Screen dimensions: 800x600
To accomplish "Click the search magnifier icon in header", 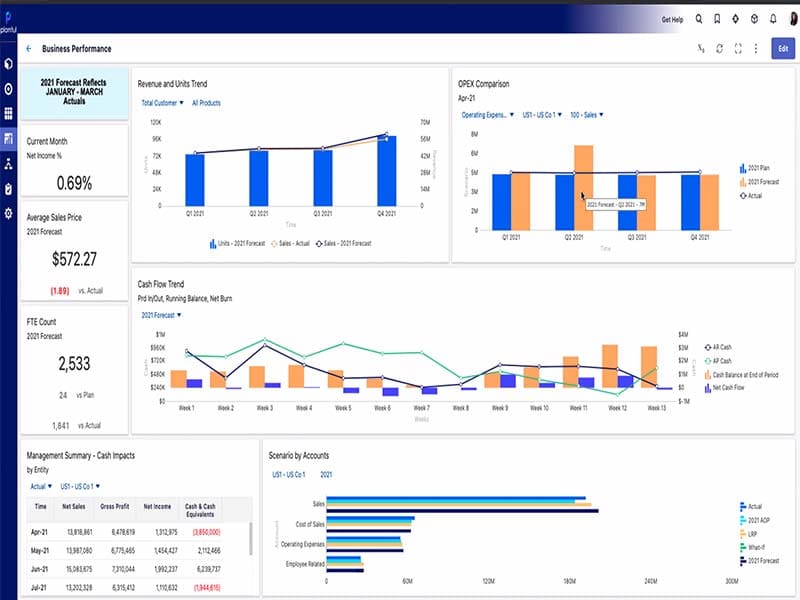I will (698, 19).
